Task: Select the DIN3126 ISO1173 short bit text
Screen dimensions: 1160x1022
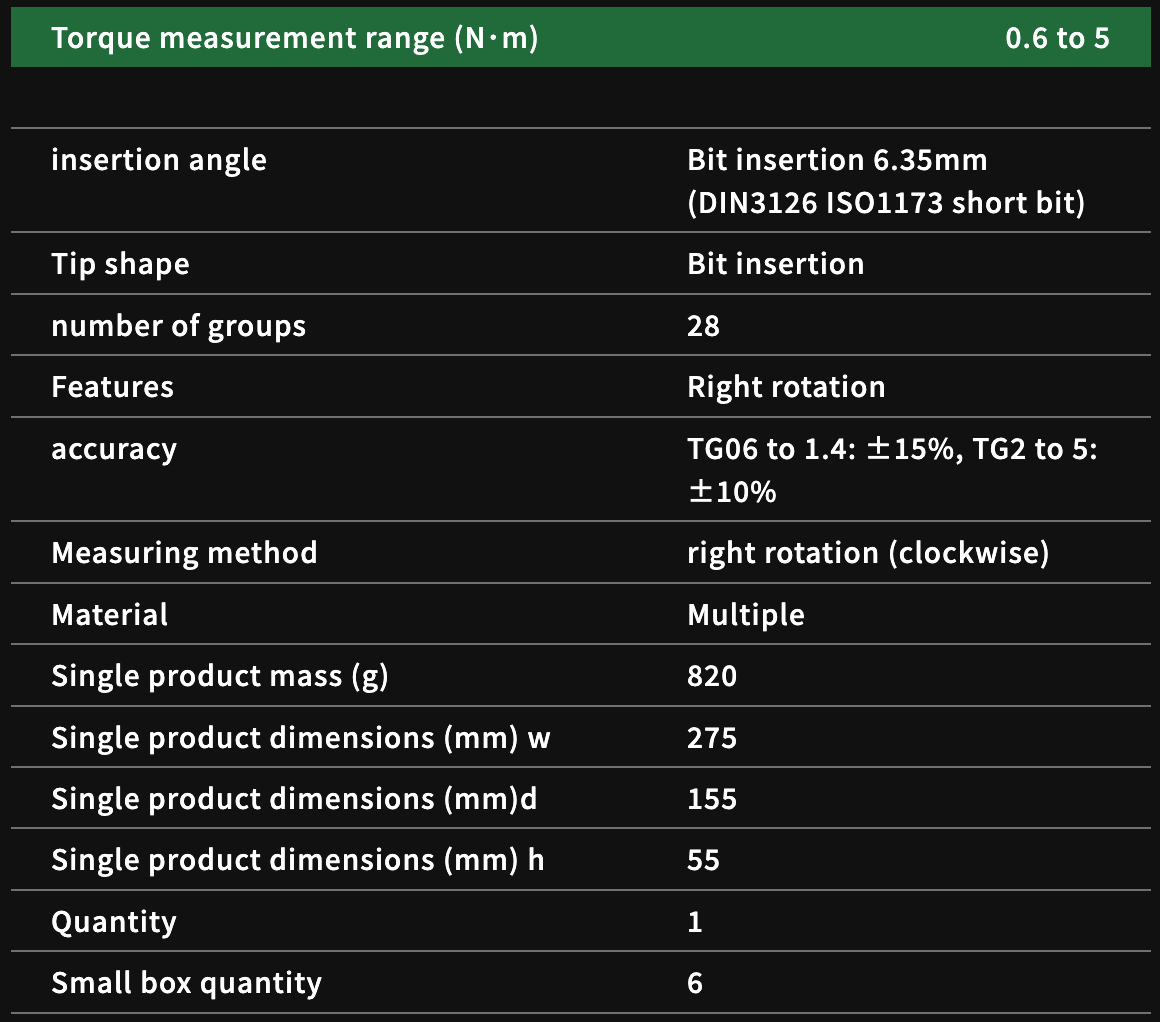Action: pyautogui.click(x=886, y=203)
